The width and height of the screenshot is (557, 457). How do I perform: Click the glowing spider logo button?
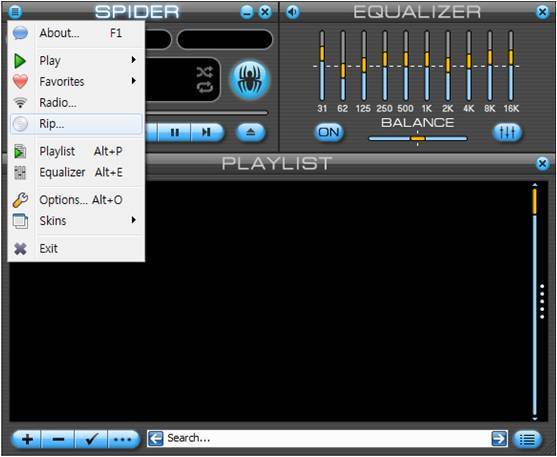pyautogui.click(x=250, y=80)
